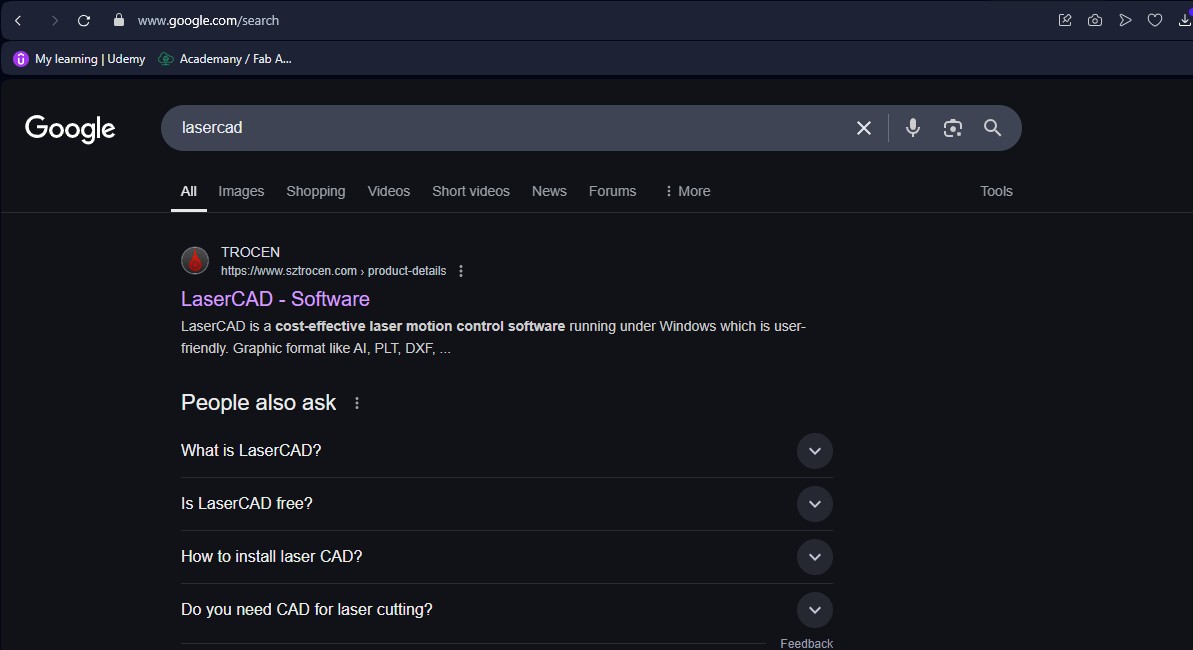Switch to the Shopping tab
Viewport: 1193px width, 650px height.
316,191
